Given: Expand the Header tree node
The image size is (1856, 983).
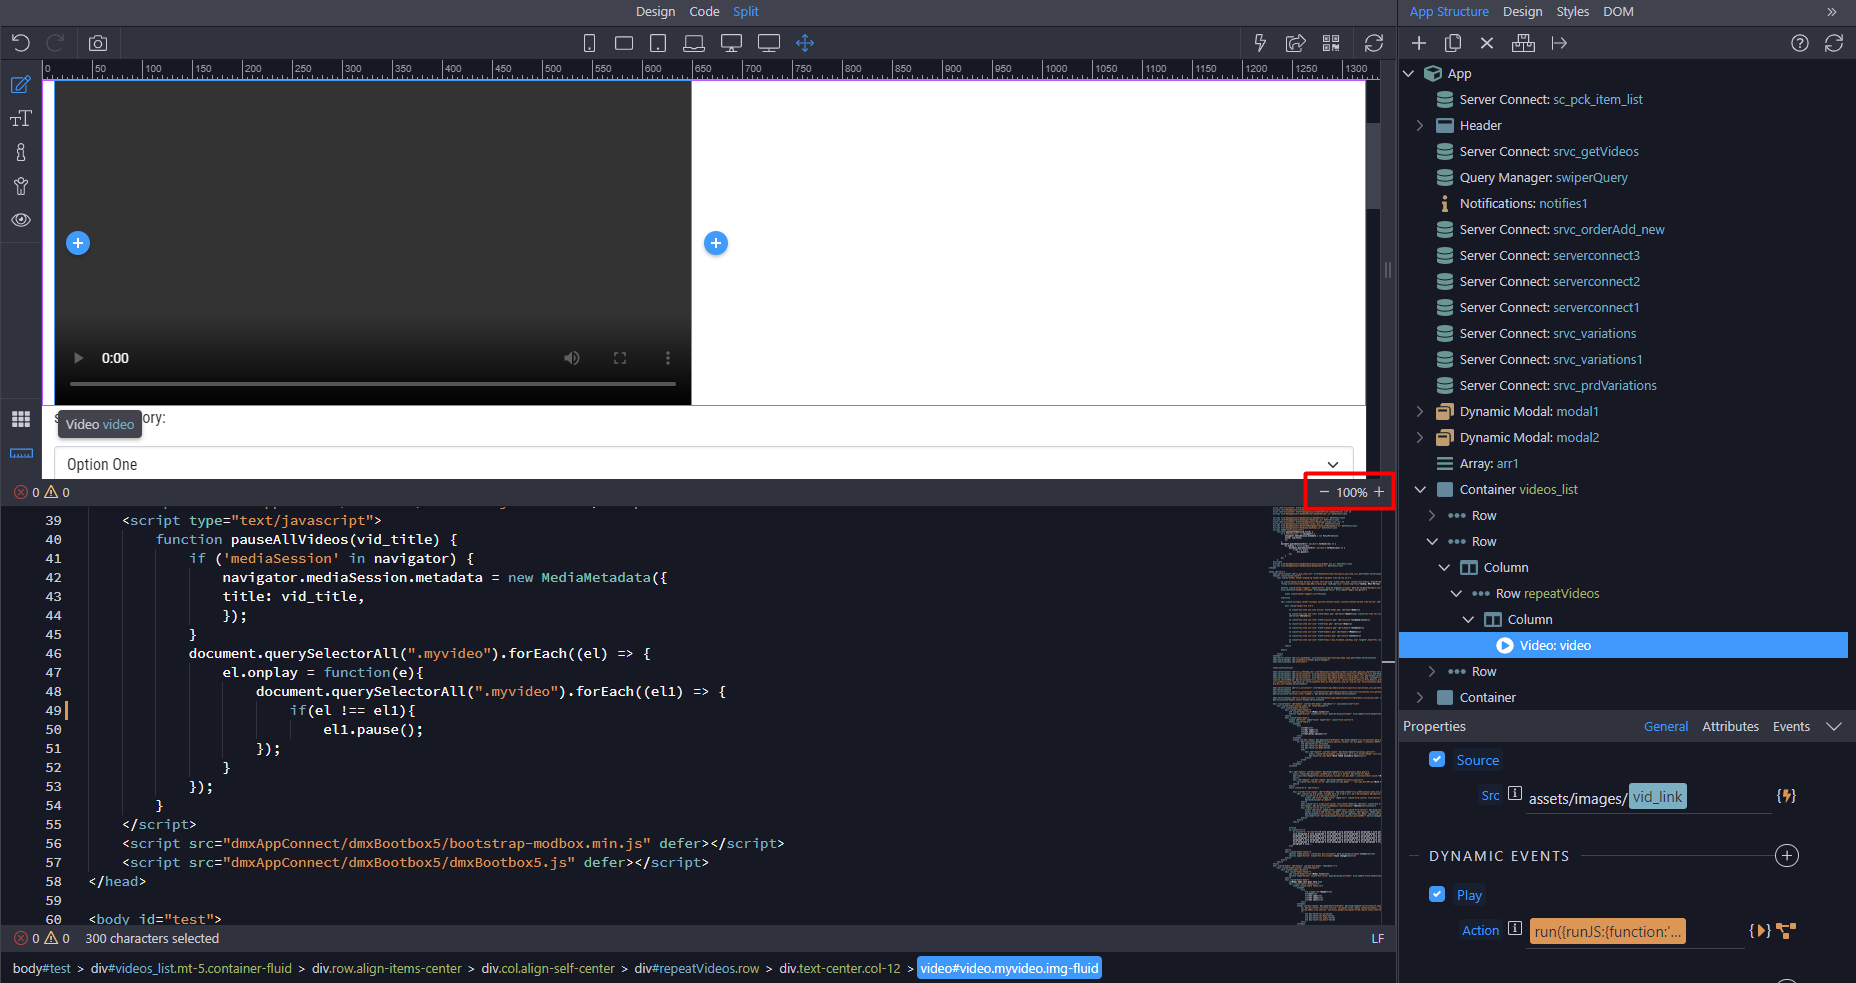Looking at the screenshot, I should [1420, 125].
